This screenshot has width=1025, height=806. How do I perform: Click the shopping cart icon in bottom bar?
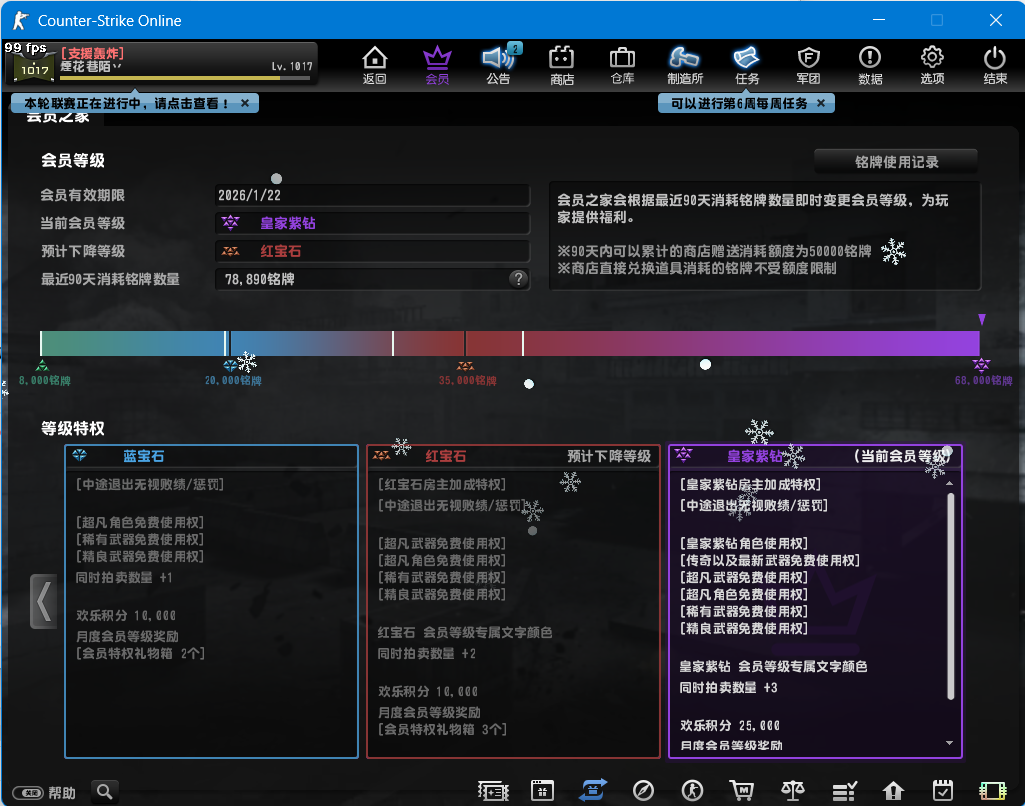point(742,791)
